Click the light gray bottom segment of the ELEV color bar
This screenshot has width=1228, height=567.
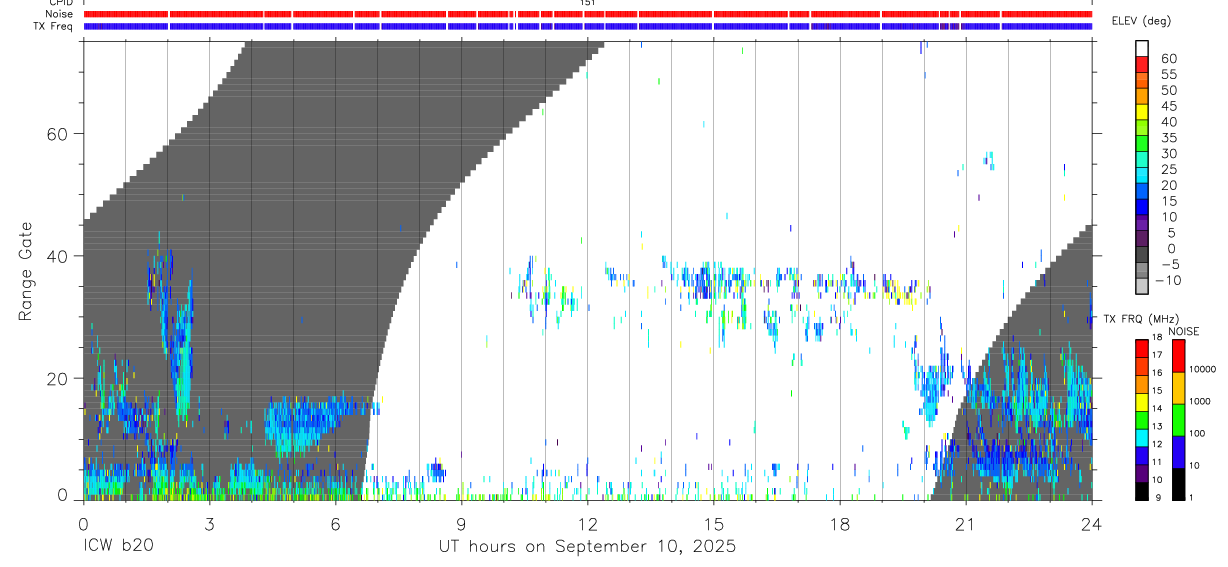pyautogui.click(x=1143, y=287)
